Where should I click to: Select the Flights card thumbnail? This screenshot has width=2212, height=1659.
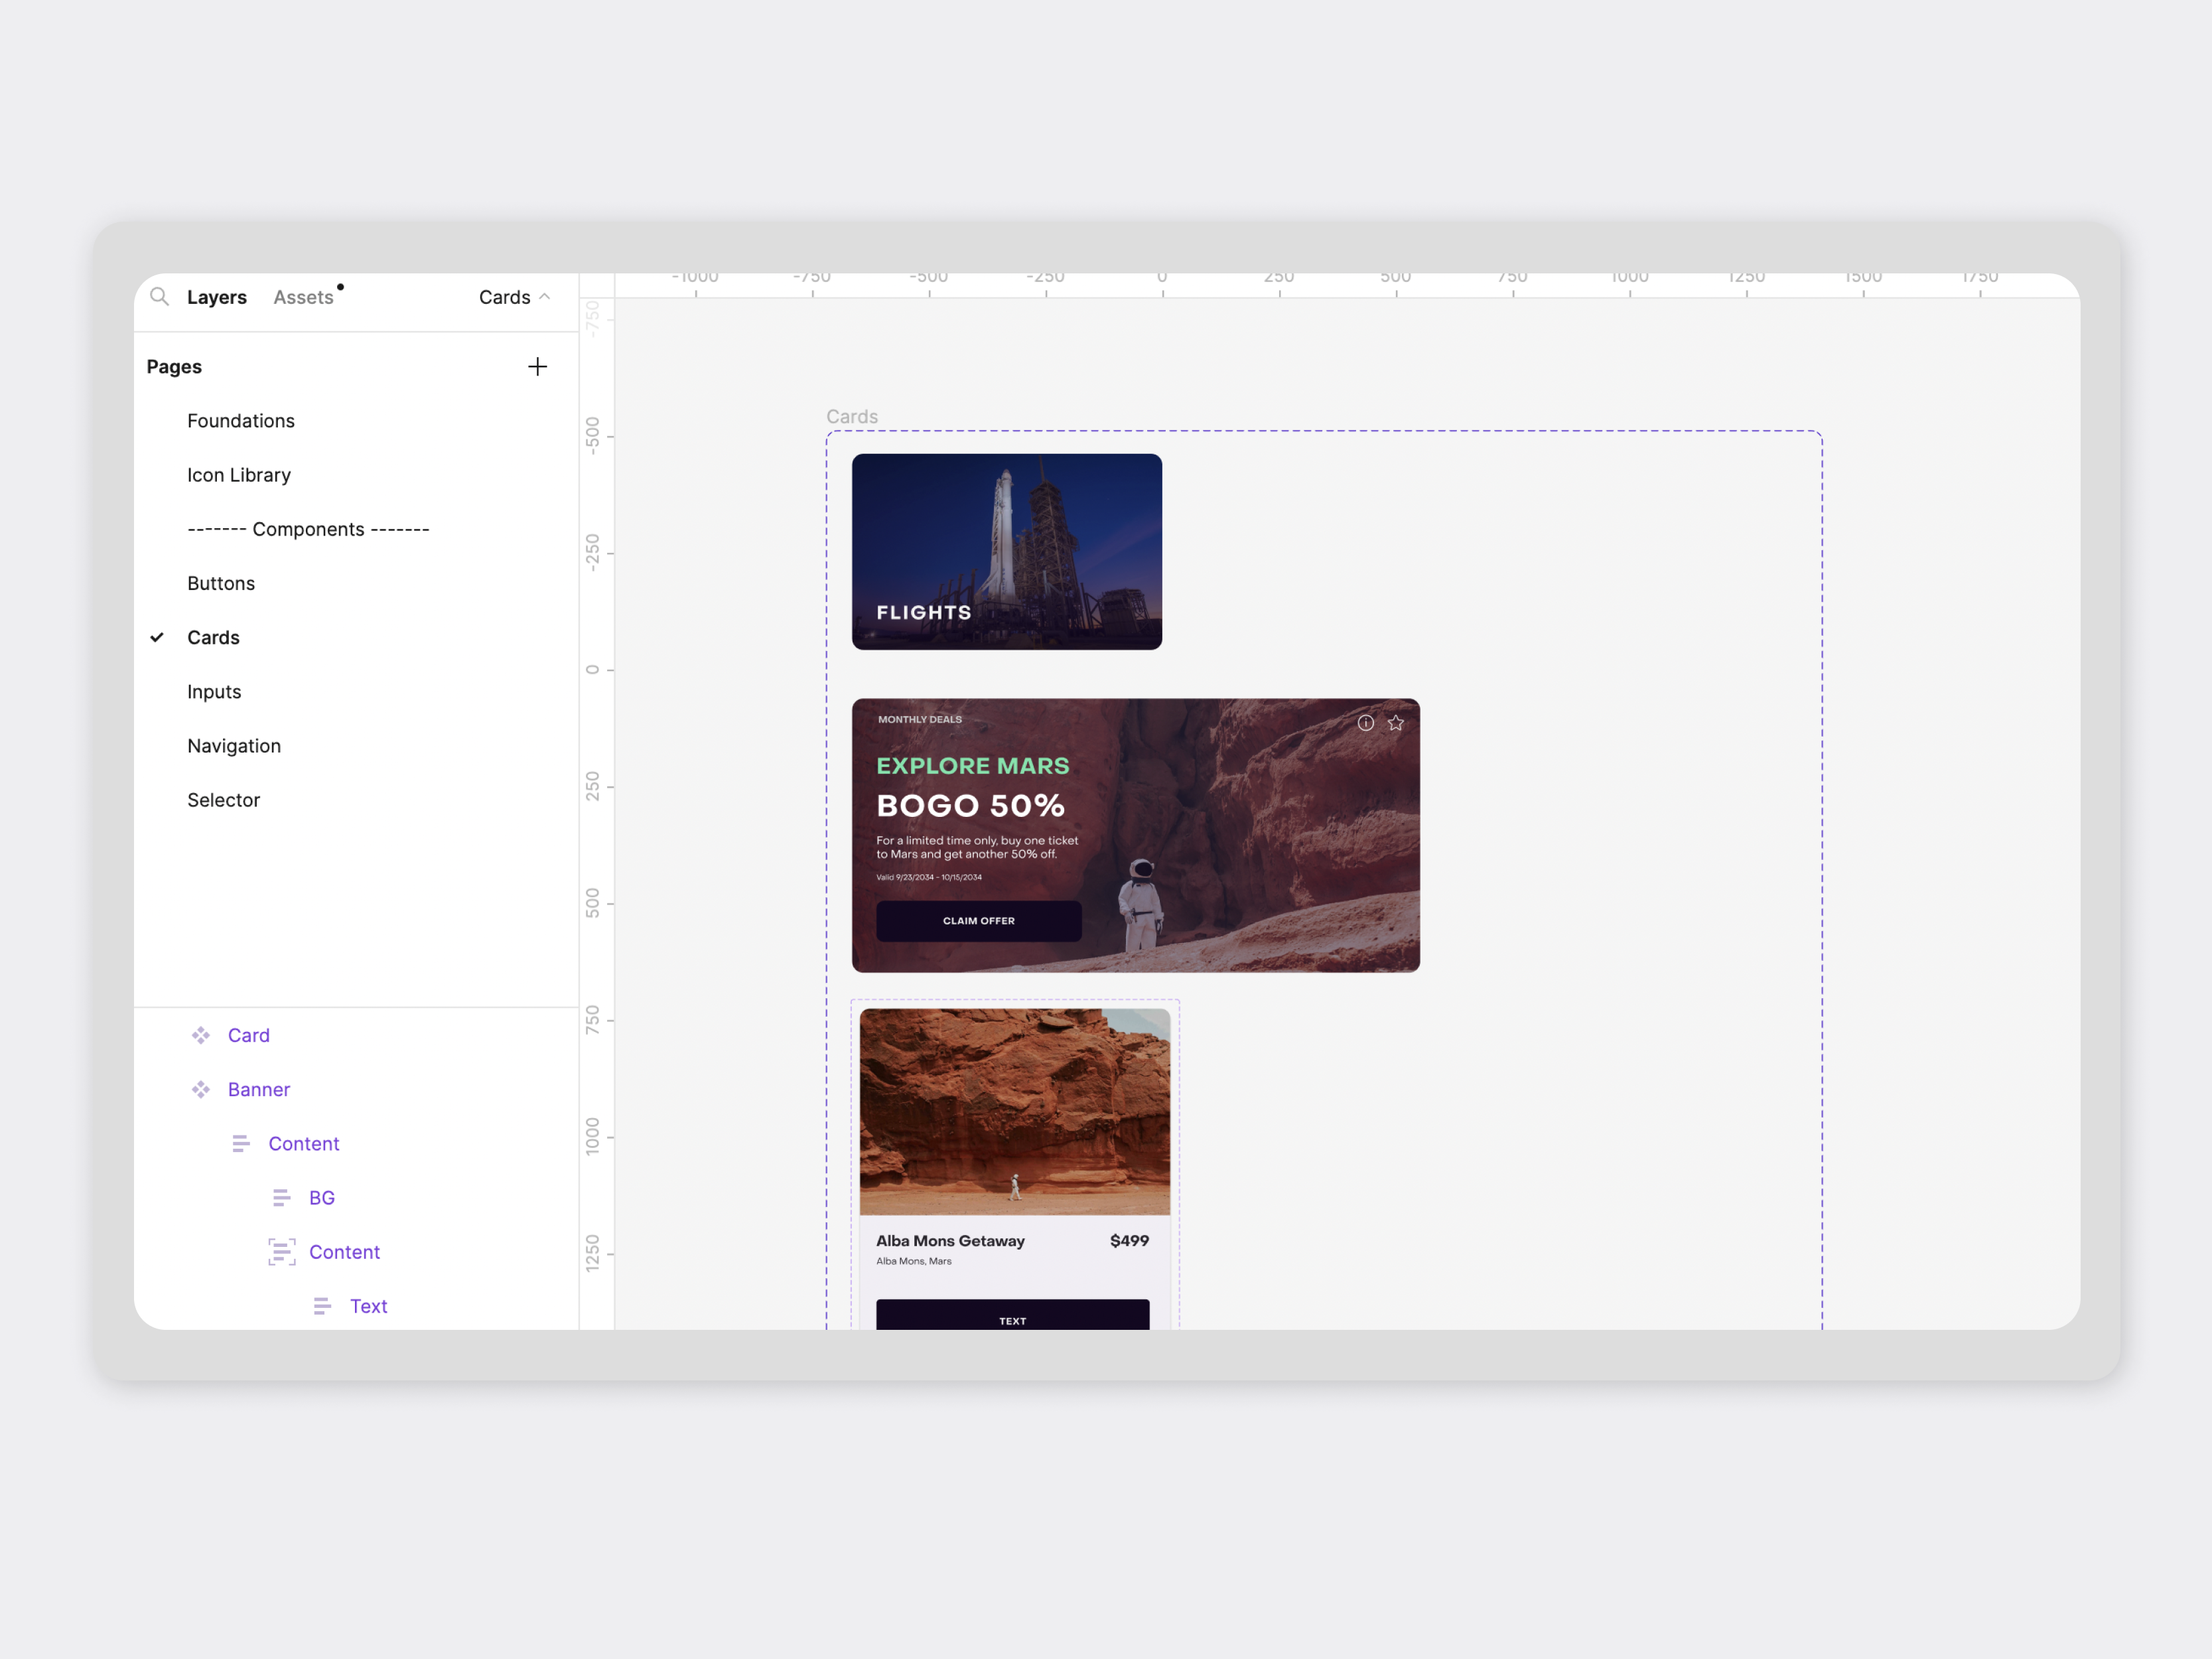coord(1006,551)
